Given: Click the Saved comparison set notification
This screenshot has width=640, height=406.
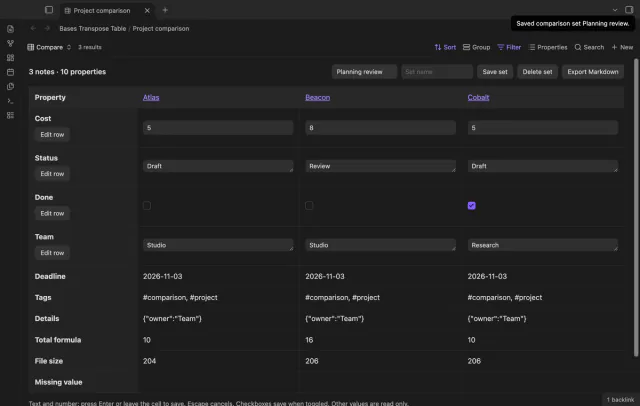Looking at the screenshot, I should pos(573,24).
